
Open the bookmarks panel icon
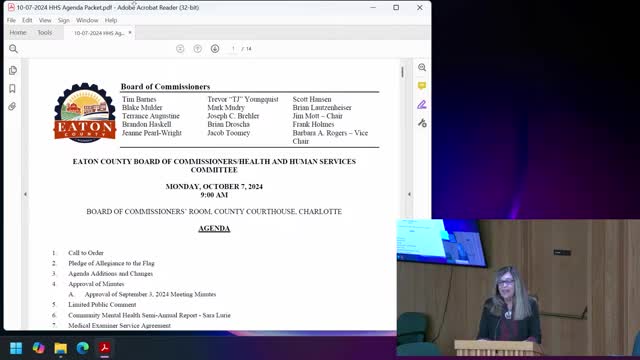pos(12,89)
